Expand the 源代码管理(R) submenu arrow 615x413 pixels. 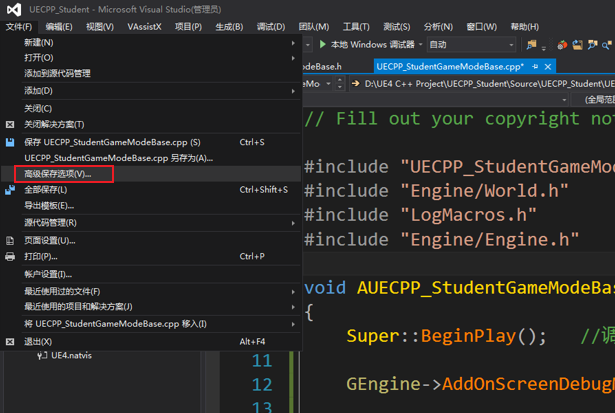(x=293, y=223)
